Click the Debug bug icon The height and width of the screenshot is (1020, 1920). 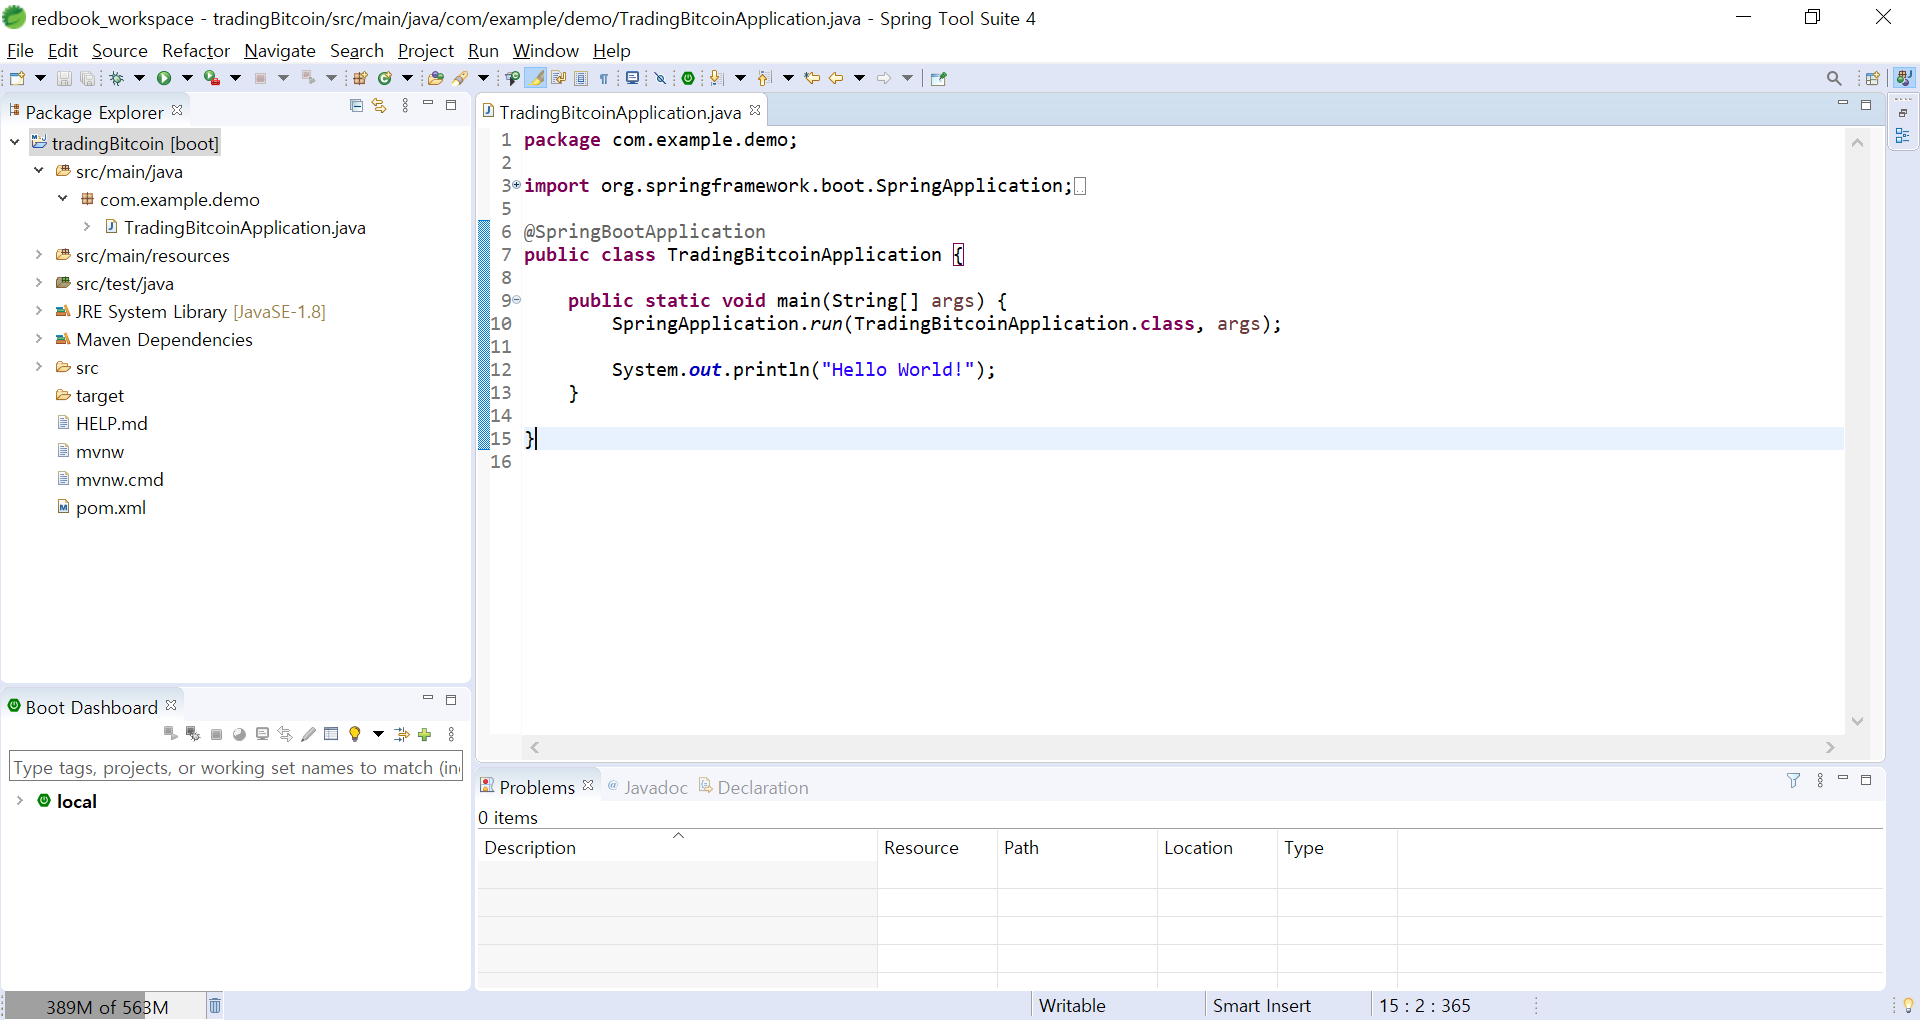[117, 78]
